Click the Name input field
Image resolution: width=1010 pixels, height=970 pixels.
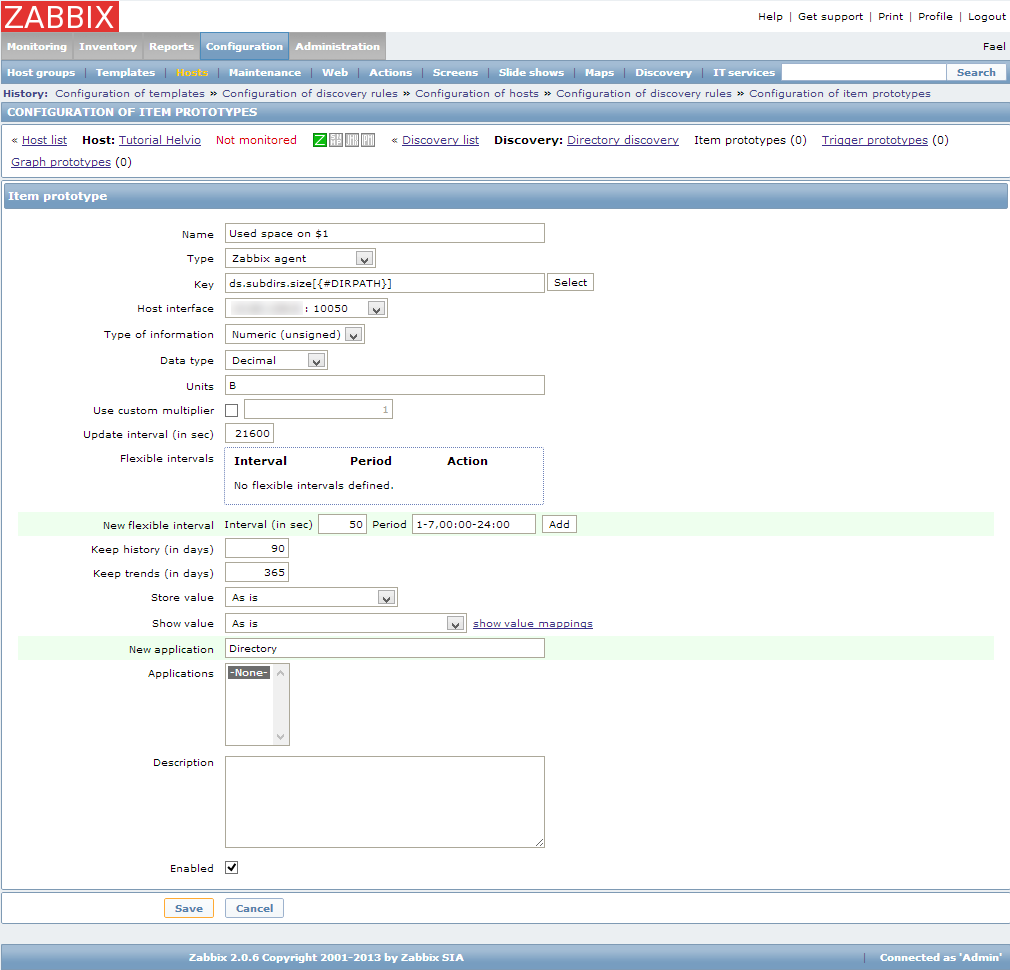click(385, 233)
